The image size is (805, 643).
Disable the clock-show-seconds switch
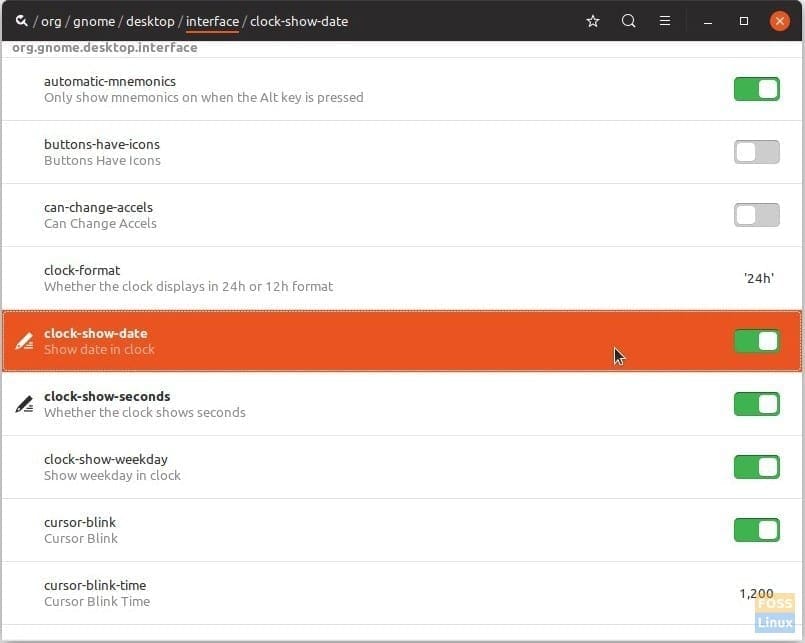coord(757,404)
